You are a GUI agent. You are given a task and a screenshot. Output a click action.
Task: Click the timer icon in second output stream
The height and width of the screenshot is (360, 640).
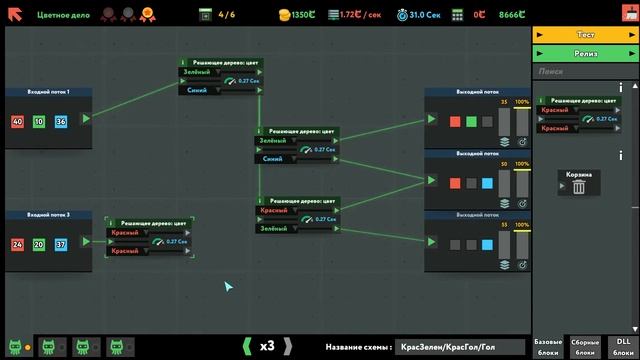coord(522,203)
